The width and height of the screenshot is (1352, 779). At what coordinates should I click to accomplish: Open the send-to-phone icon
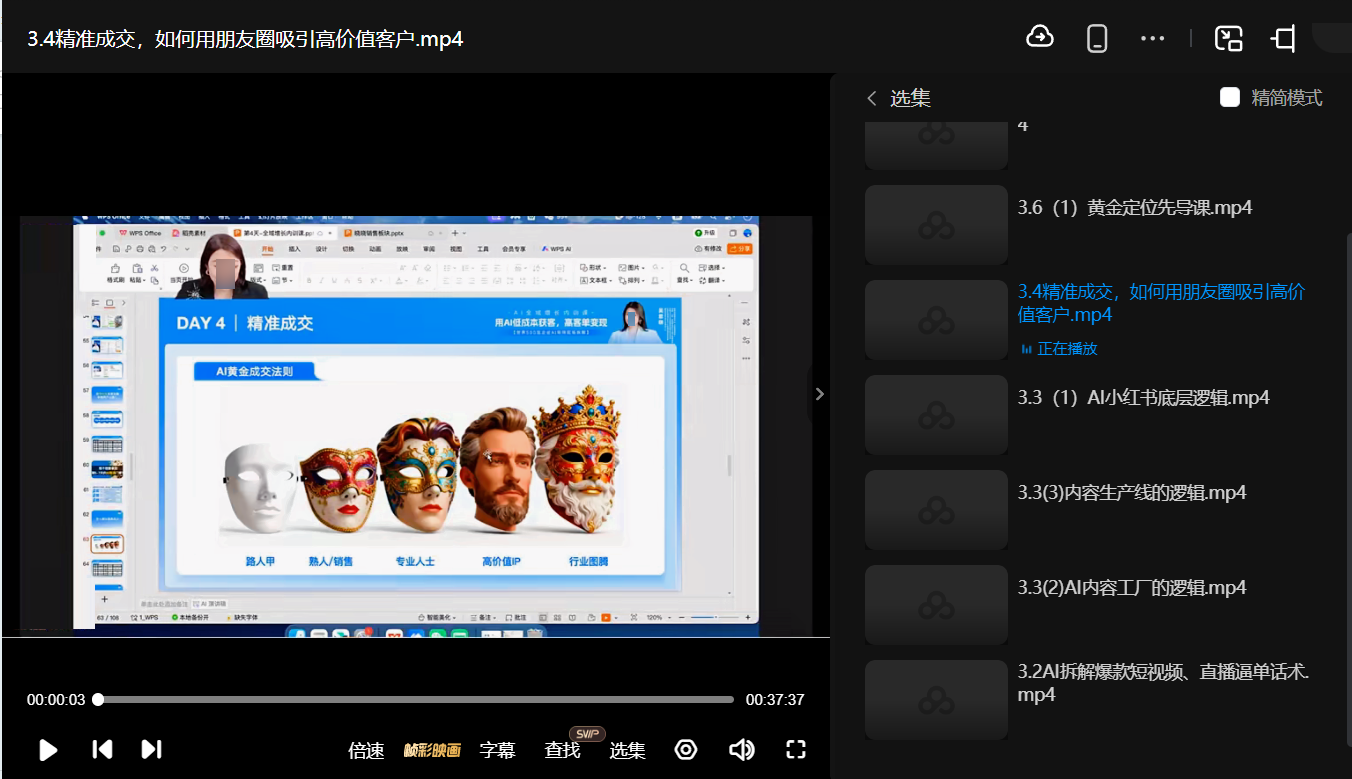(1097, 38)
